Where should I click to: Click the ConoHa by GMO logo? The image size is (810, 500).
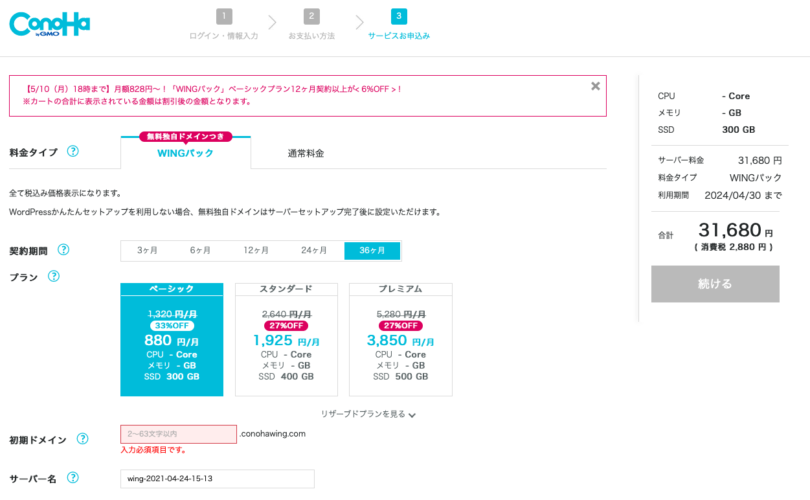tap(50, 24)
